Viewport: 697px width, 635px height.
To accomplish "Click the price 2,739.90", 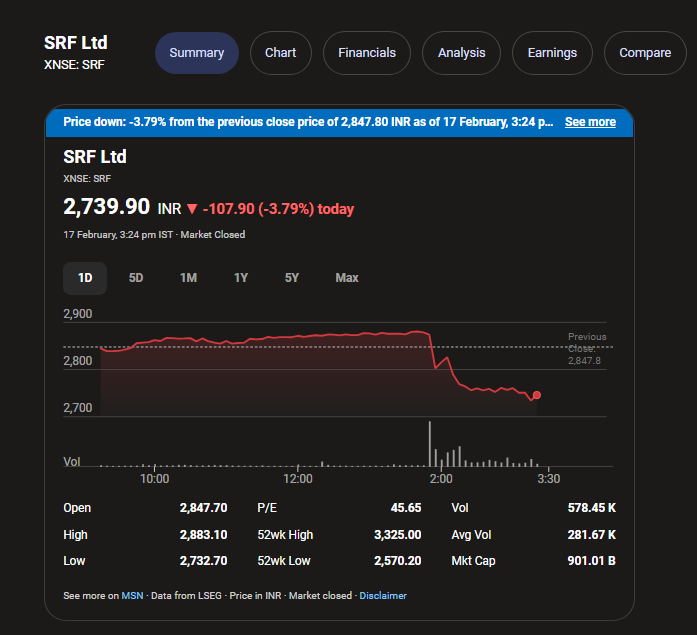I will click(107, 207).
